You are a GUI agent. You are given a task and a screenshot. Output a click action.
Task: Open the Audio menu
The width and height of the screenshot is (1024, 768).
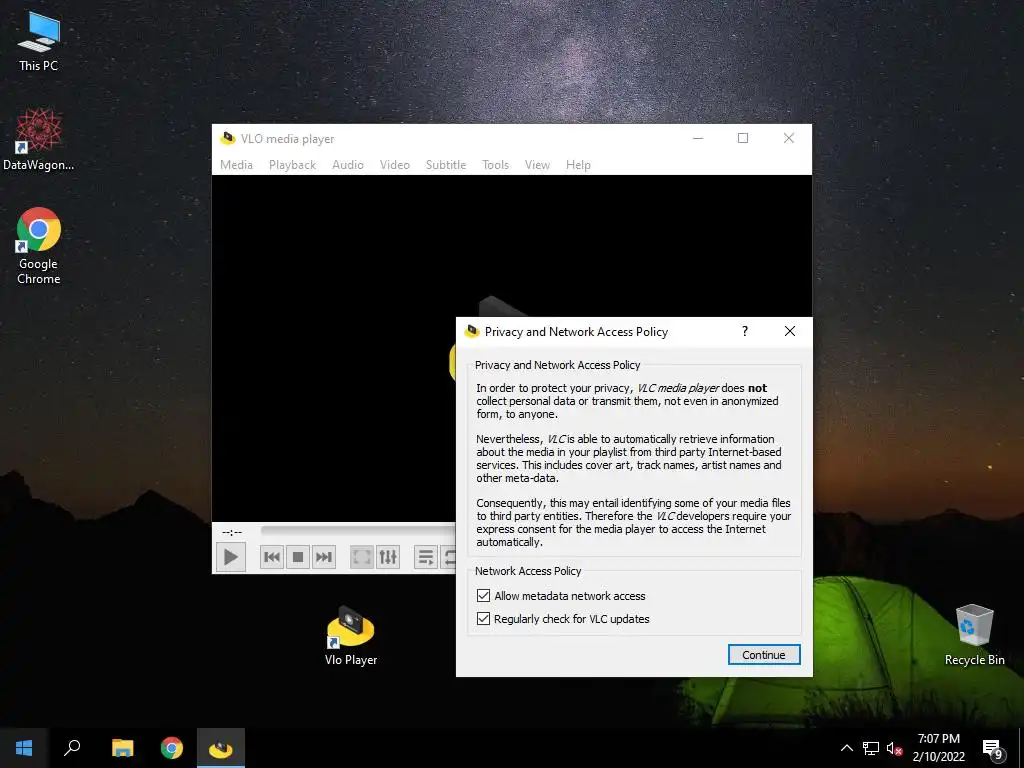347,165
